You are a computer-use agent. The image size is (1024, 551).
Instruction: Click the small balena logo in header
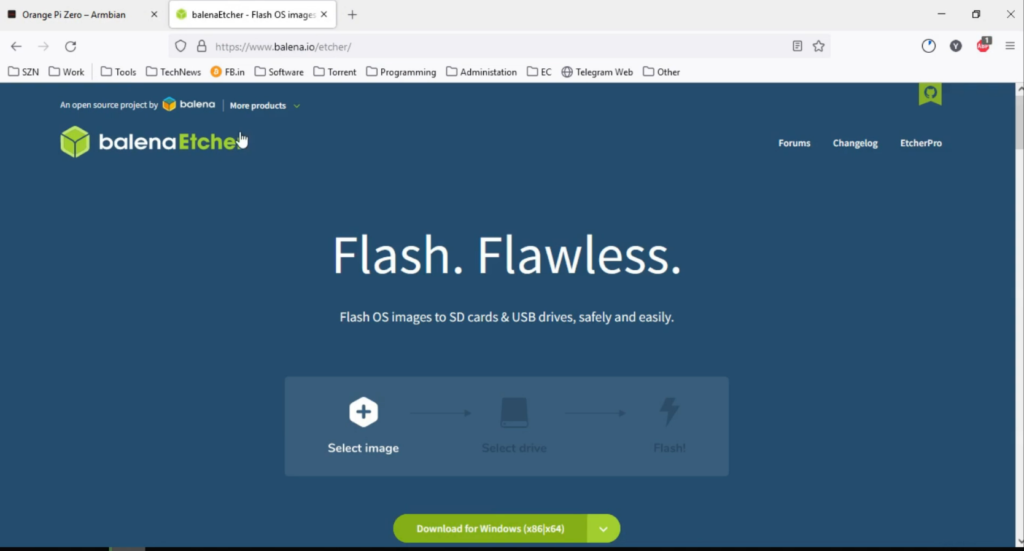click(x=189, y=104)
